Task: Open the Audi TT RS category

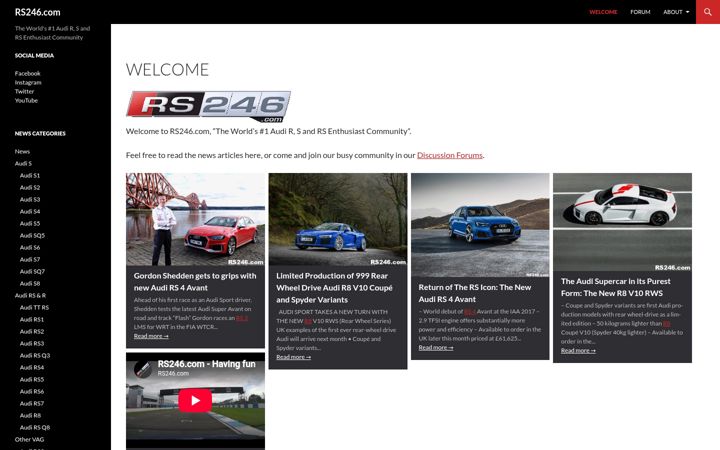Action: pos(34,308)
